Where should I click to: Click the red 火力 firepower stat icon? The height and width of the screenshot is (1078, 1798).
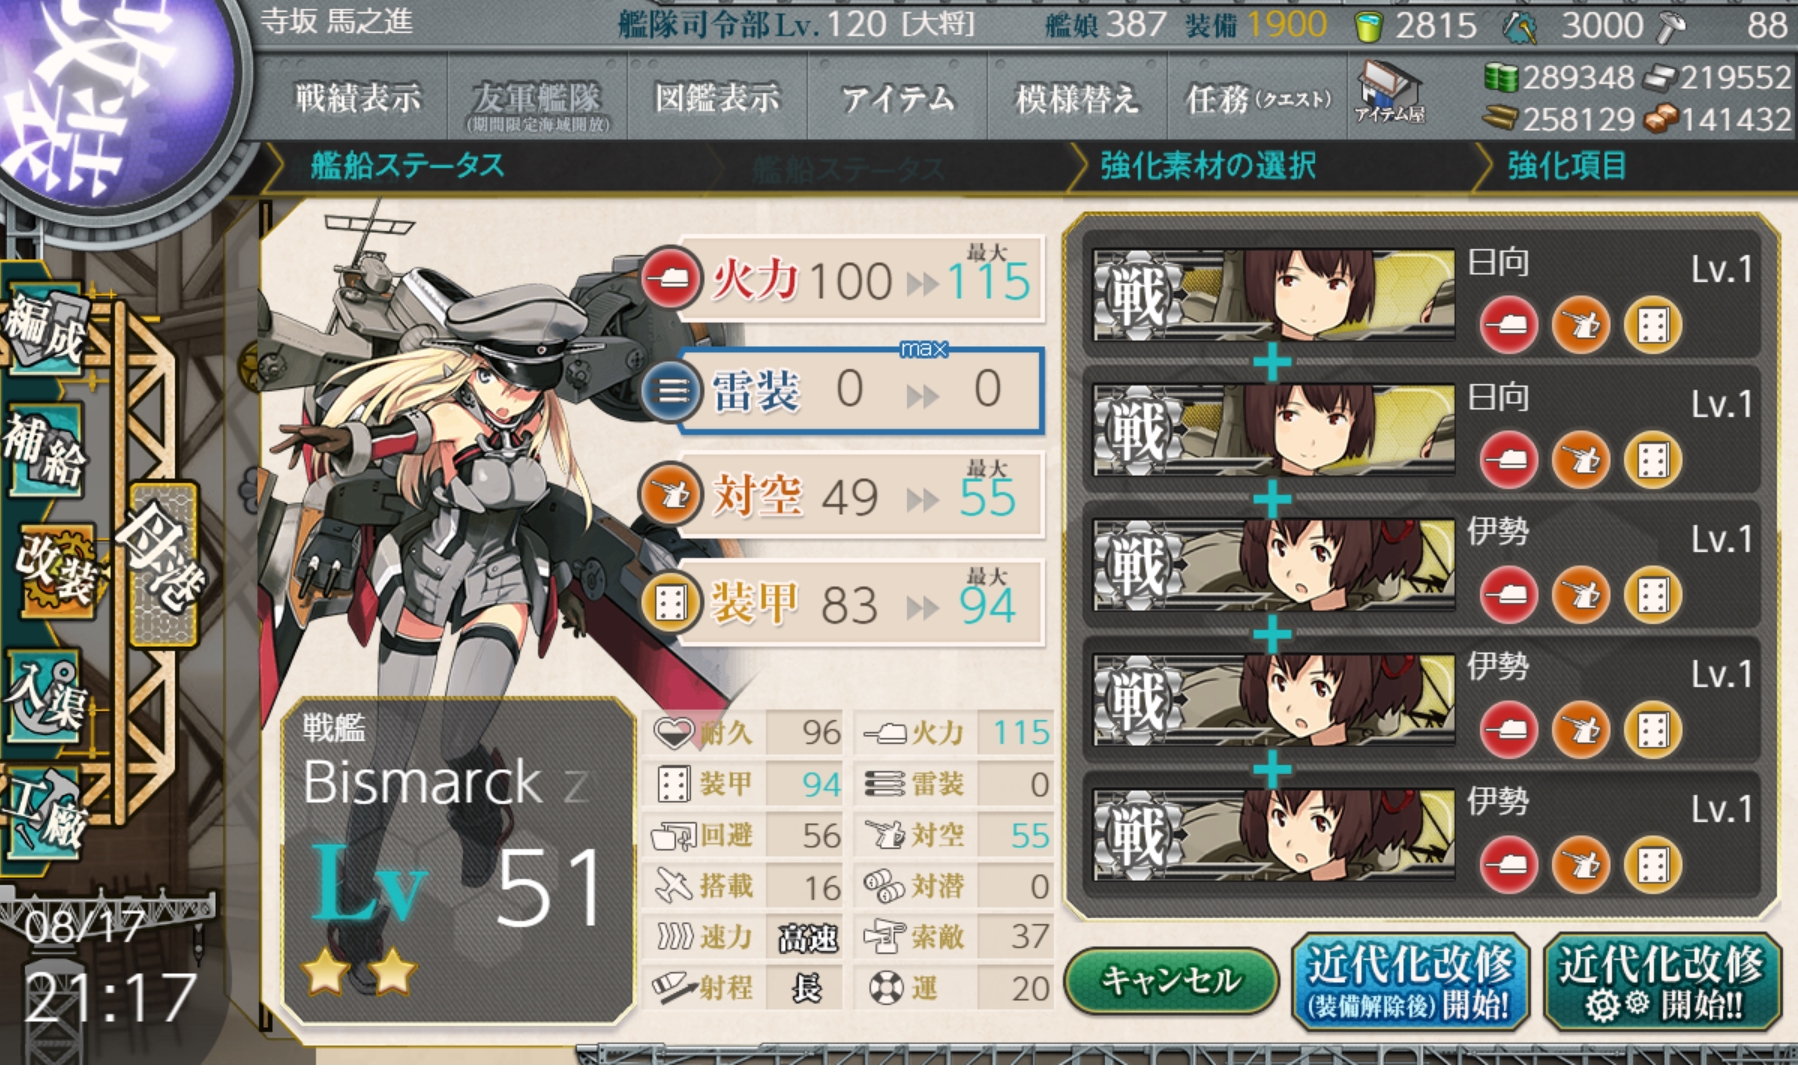coord(670,279)
